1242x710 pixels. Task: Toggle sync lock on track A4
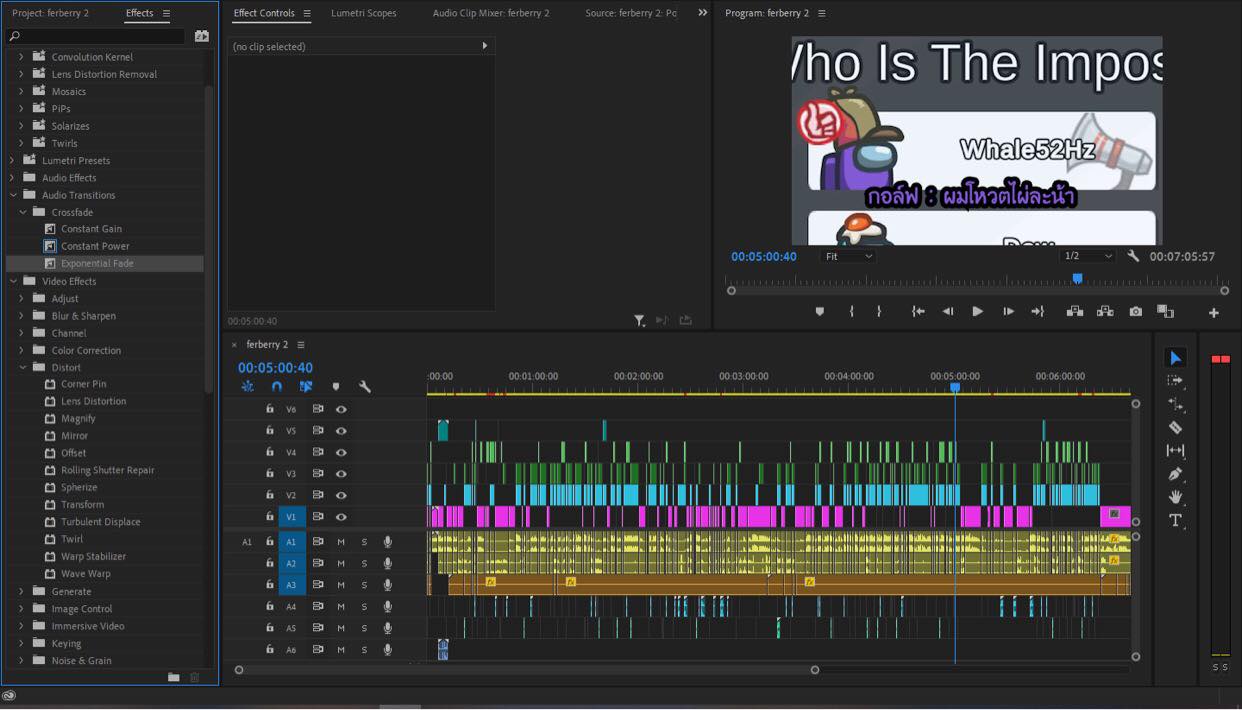click(x=317, y=607)
